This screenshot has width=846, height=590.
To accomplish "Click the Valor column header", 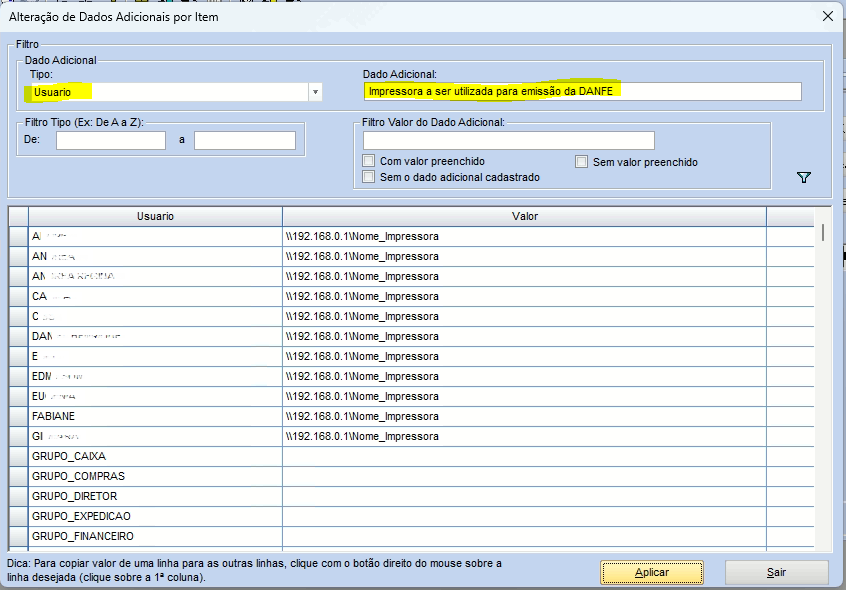I will click(x=524, y=216).
